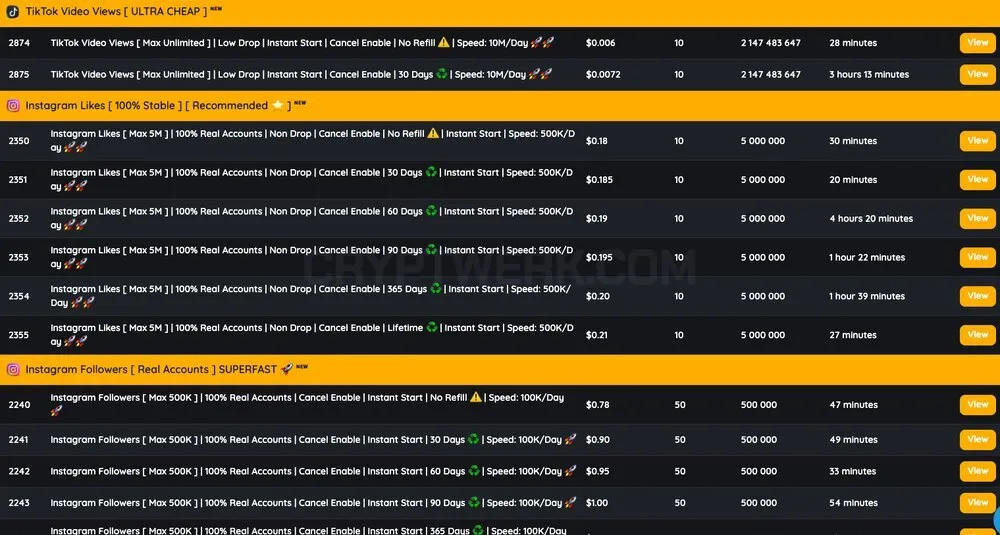Select TikTok Video Views ULTRA CHEAP category header

[500, 13]
